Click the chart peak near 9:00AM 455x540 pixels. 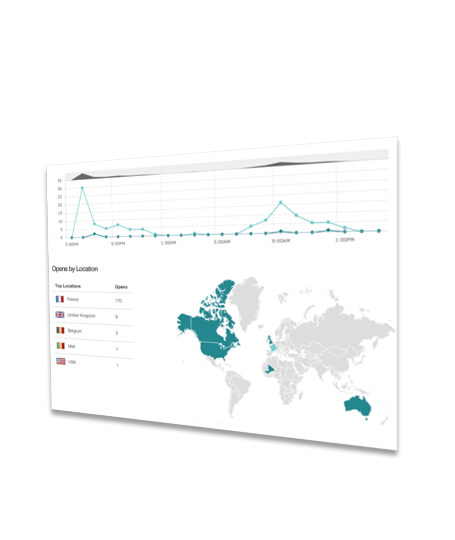pyautogui.click(x=281, y=202)
